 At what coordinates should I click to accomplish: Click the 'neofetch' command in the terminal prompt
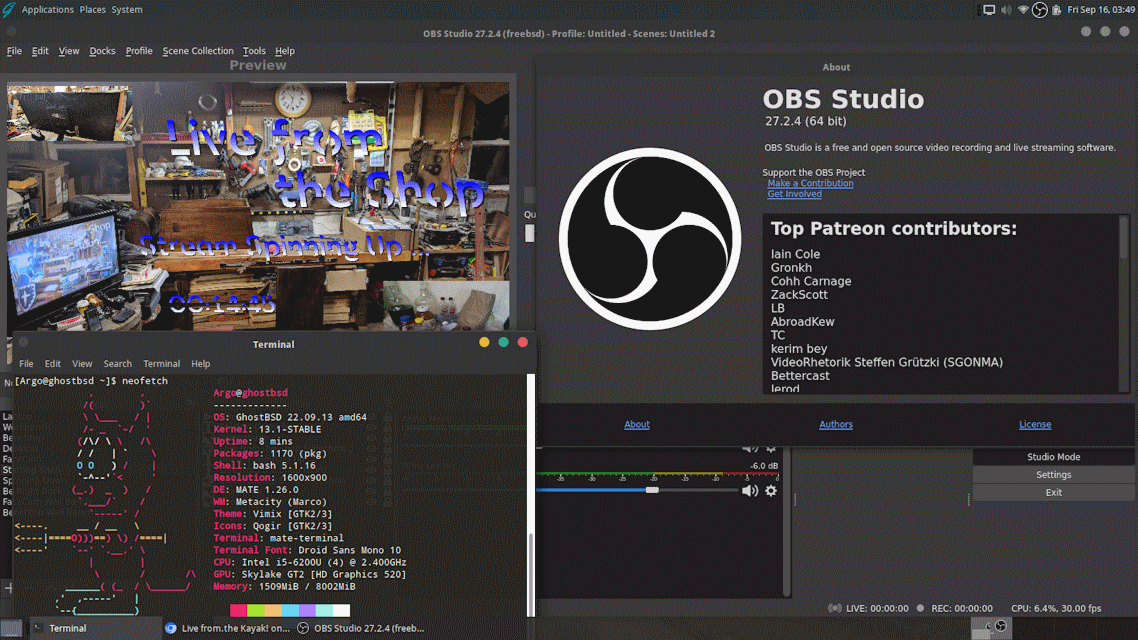pyautogui.click(x=145, y=381)
